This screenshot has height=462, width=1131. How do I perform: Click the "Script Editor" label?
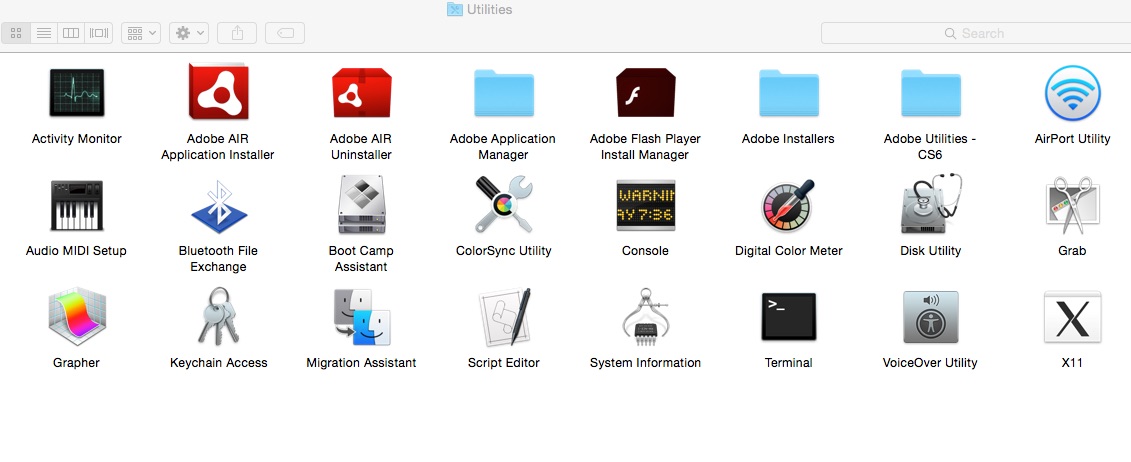[503, 363]
